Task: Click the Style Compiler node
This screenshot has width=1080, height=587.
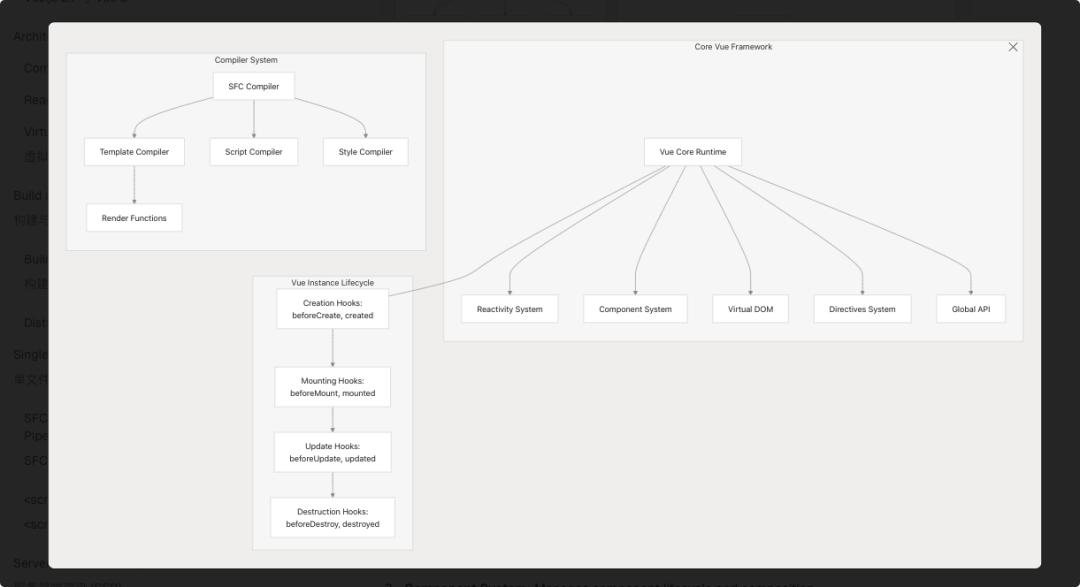Action: pyautogui.click(x=366, y=152)
